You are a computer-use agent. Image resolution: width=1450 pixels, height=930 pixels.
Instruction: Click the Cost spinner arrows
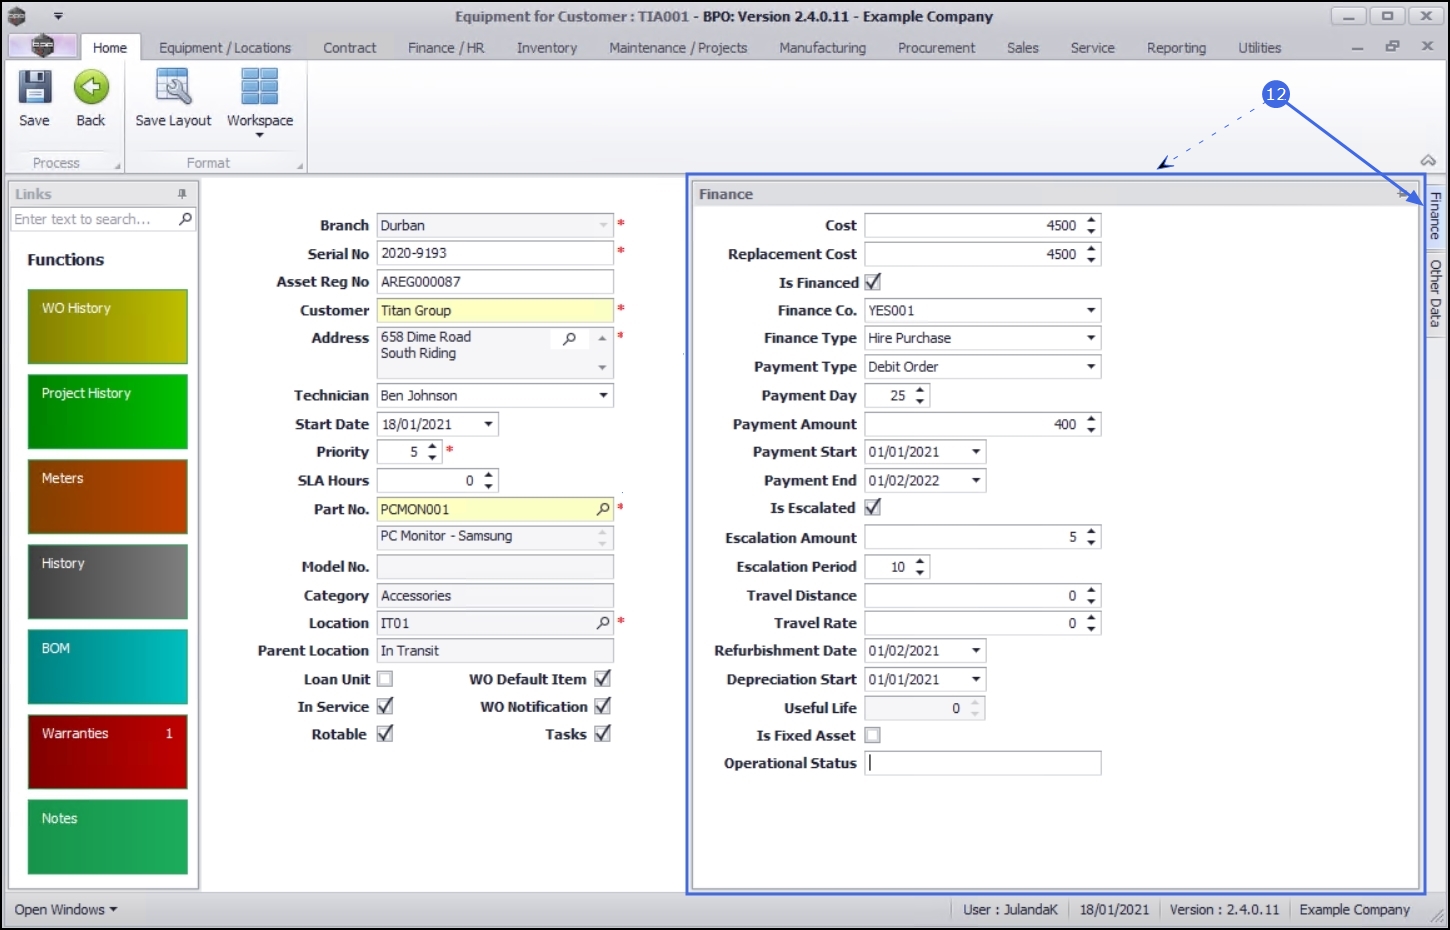point(1091,225)
